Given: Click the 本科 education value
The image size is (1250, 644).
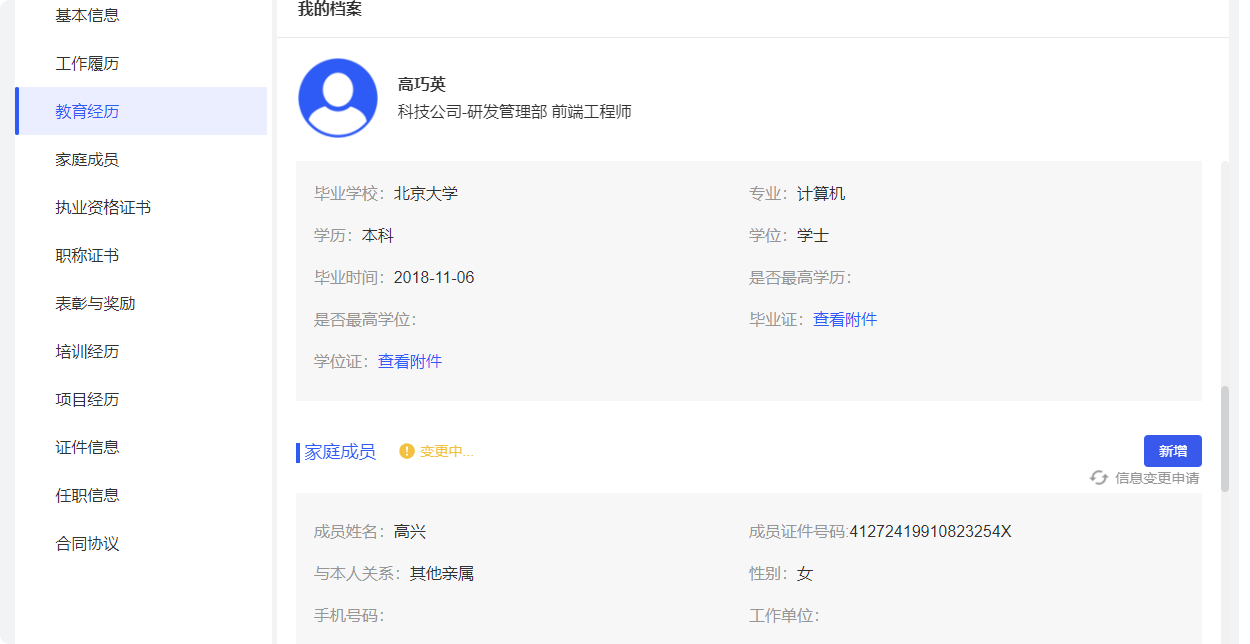Looking at the screenshot, I should coord(378,236).
